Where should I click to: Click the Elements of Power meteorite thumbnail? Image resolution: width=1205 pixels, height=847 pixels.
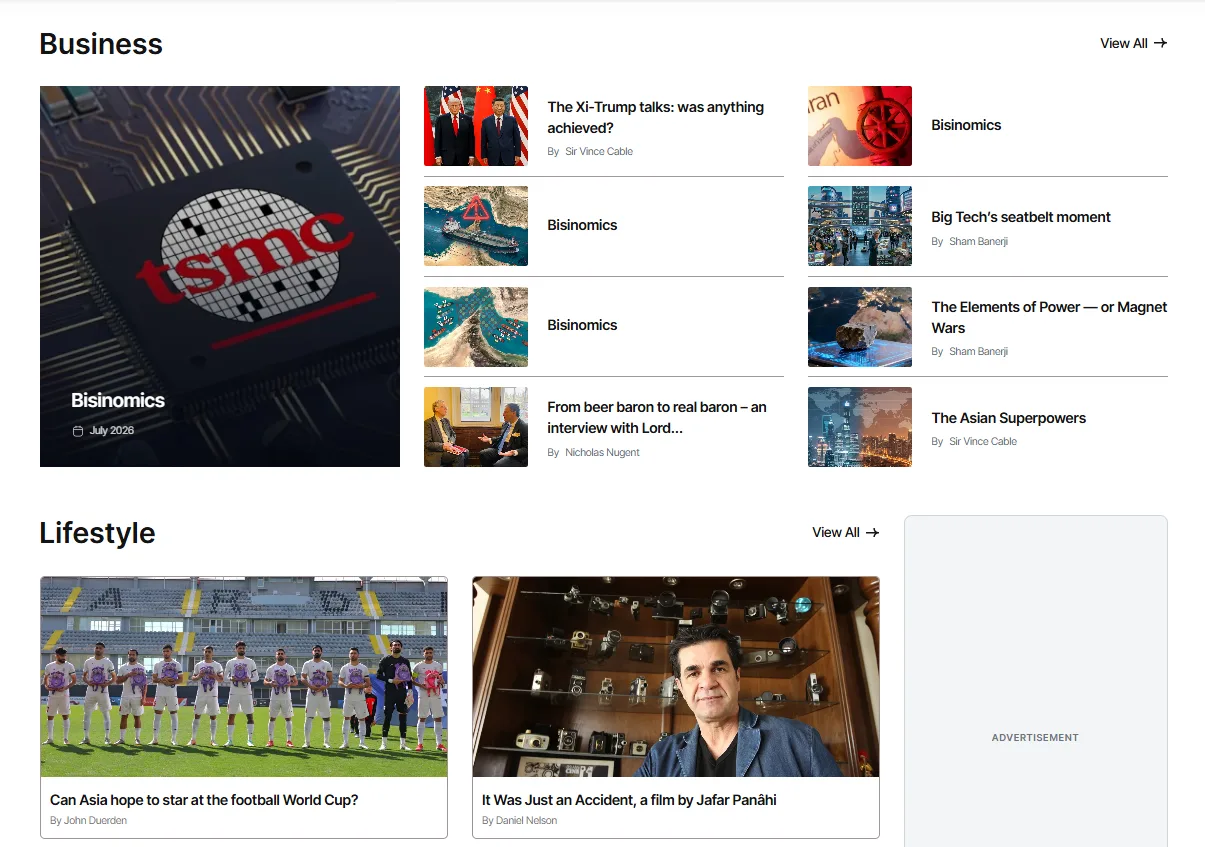pyautogui.click(x=860, y=327)
